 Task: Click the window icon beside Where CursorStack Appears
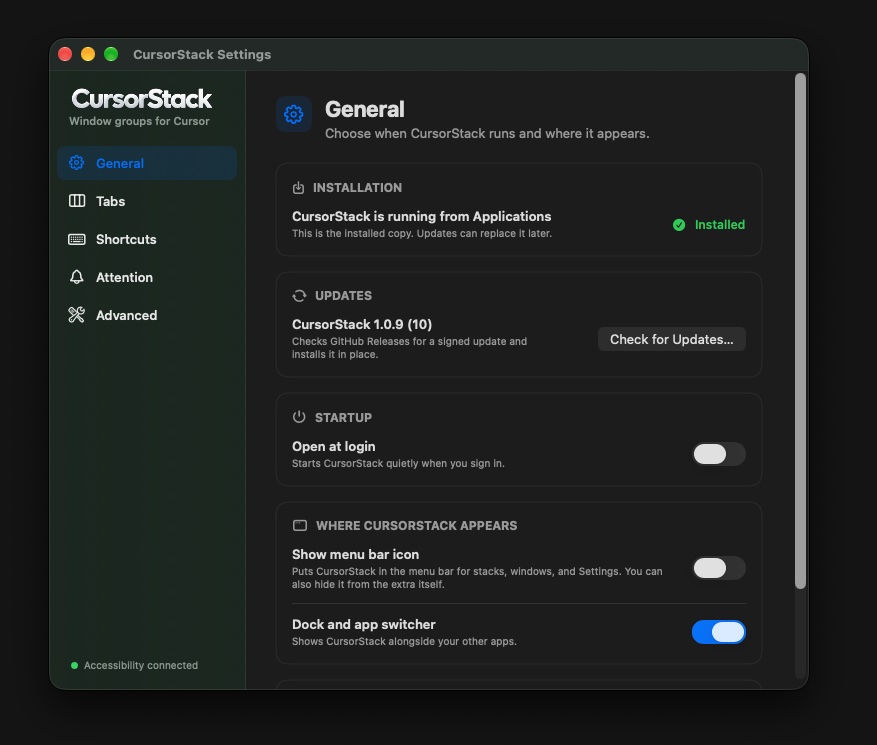(300, 525)
